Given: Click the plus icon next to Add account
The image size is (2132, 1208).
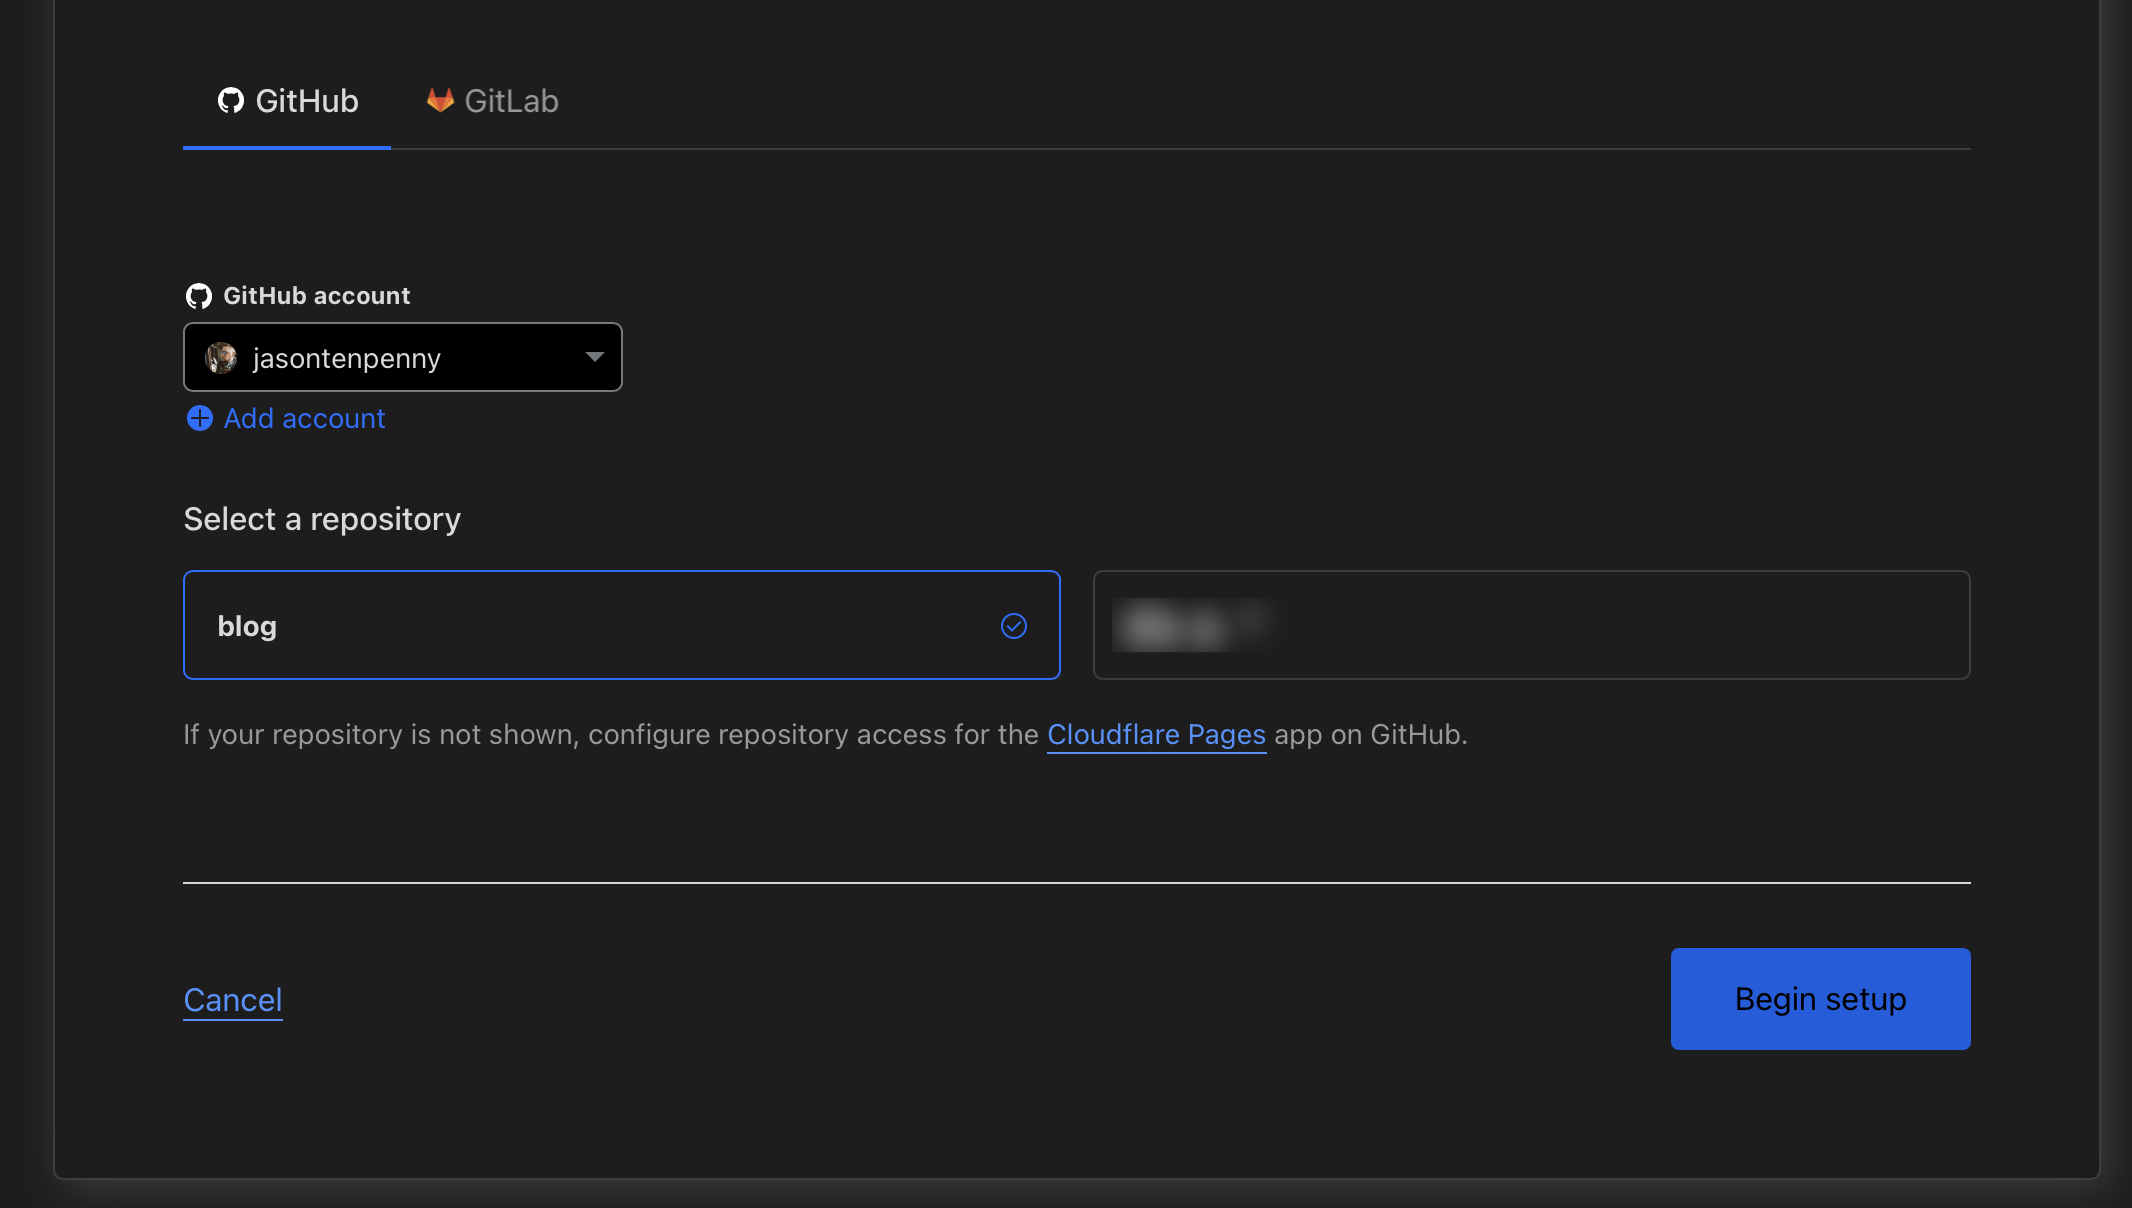Looking at the screenshot, I should [x=199, y=419].
